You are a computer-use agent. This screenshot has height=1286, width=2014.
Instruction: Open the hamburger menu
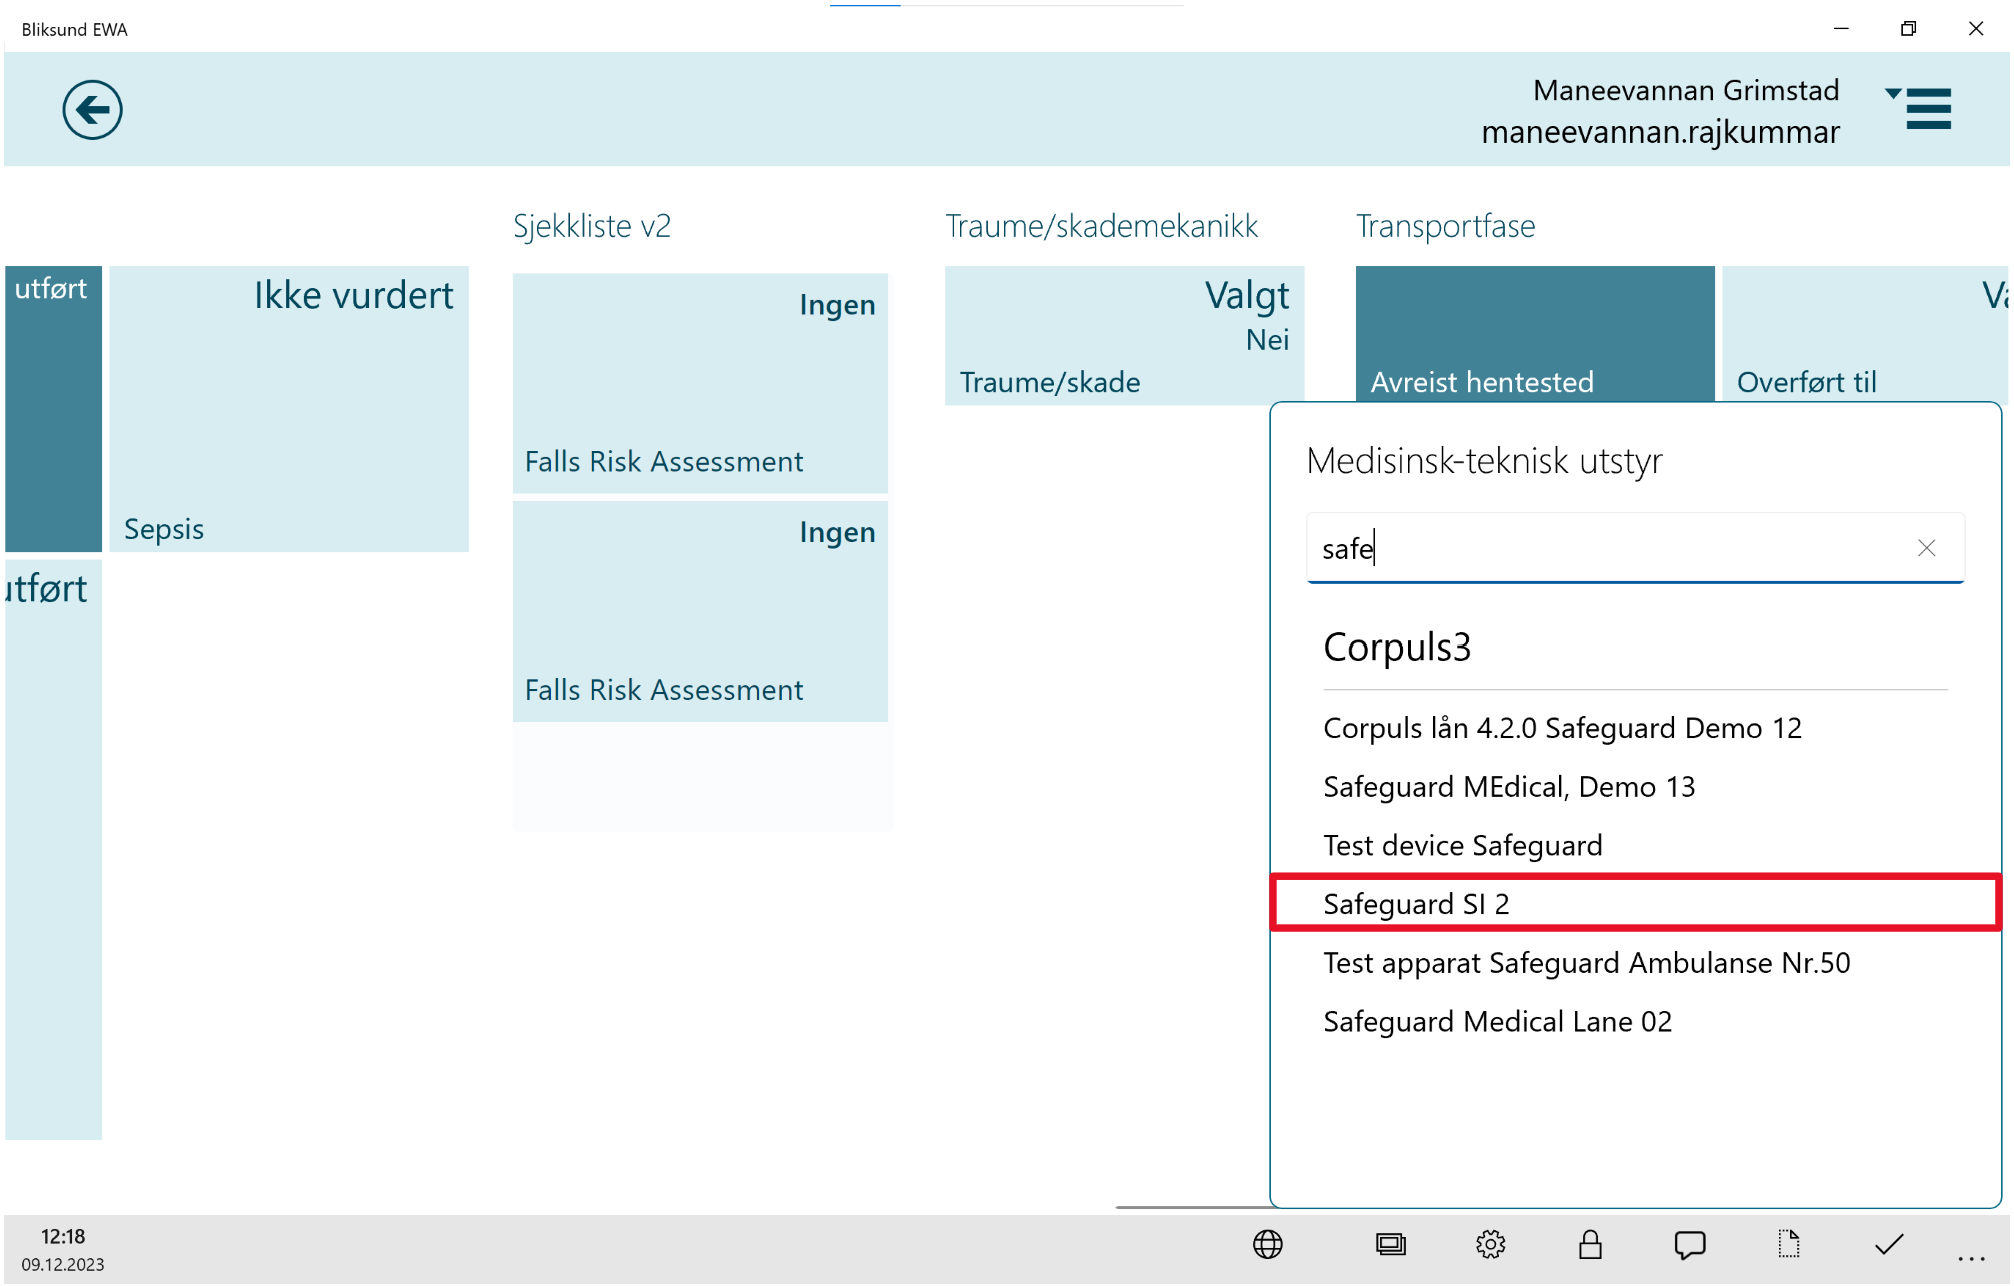point(1928,109)
